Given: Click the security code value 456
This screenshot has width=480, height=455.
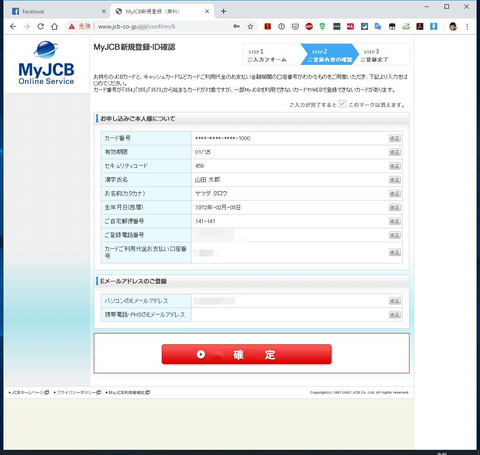Looking at the screenshot, I should 199,166.
